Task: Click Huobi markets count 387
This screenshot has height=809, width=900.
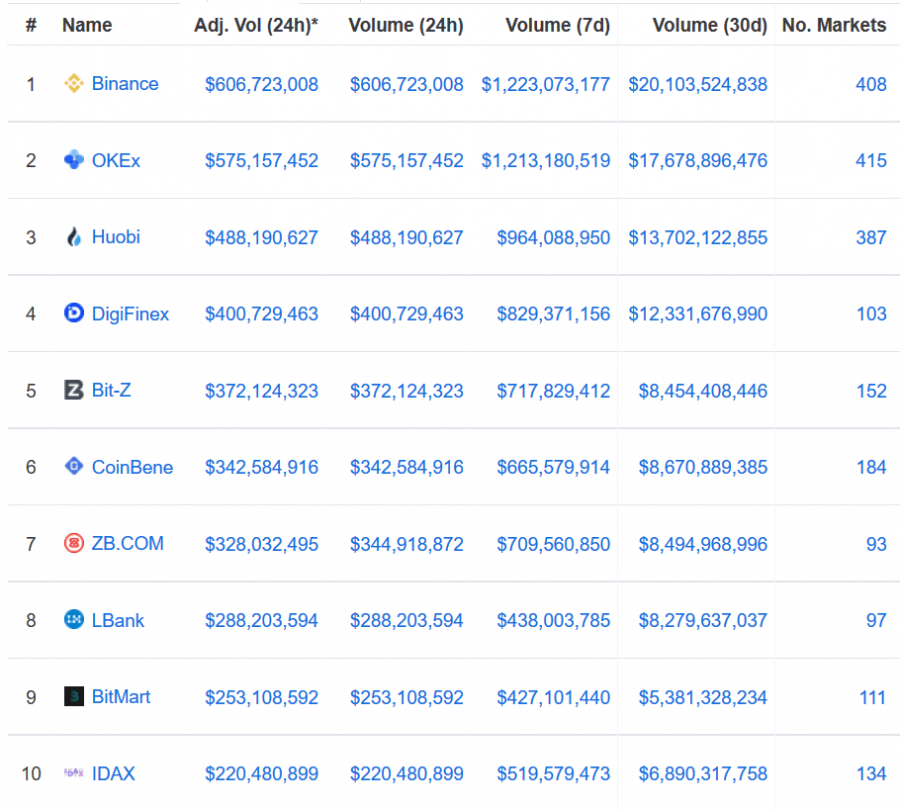Action: pos(871,238)
